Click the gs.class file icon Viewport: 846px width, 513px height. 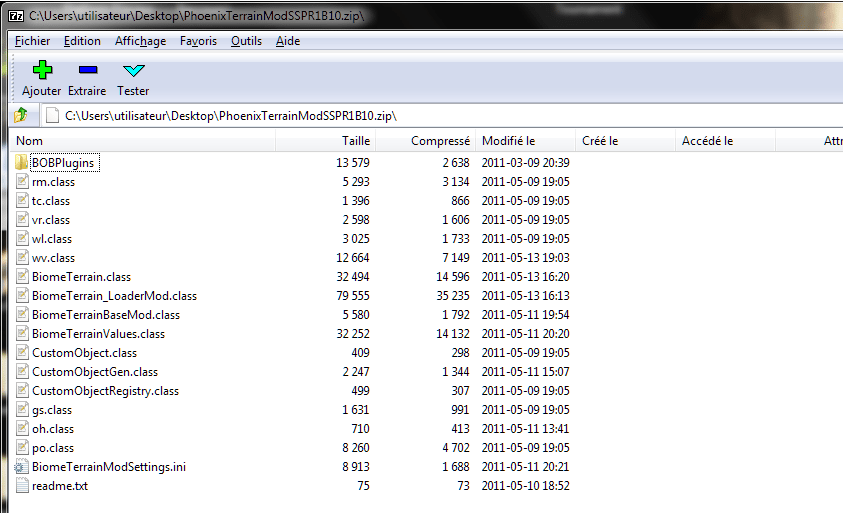[x=22, y=409]
